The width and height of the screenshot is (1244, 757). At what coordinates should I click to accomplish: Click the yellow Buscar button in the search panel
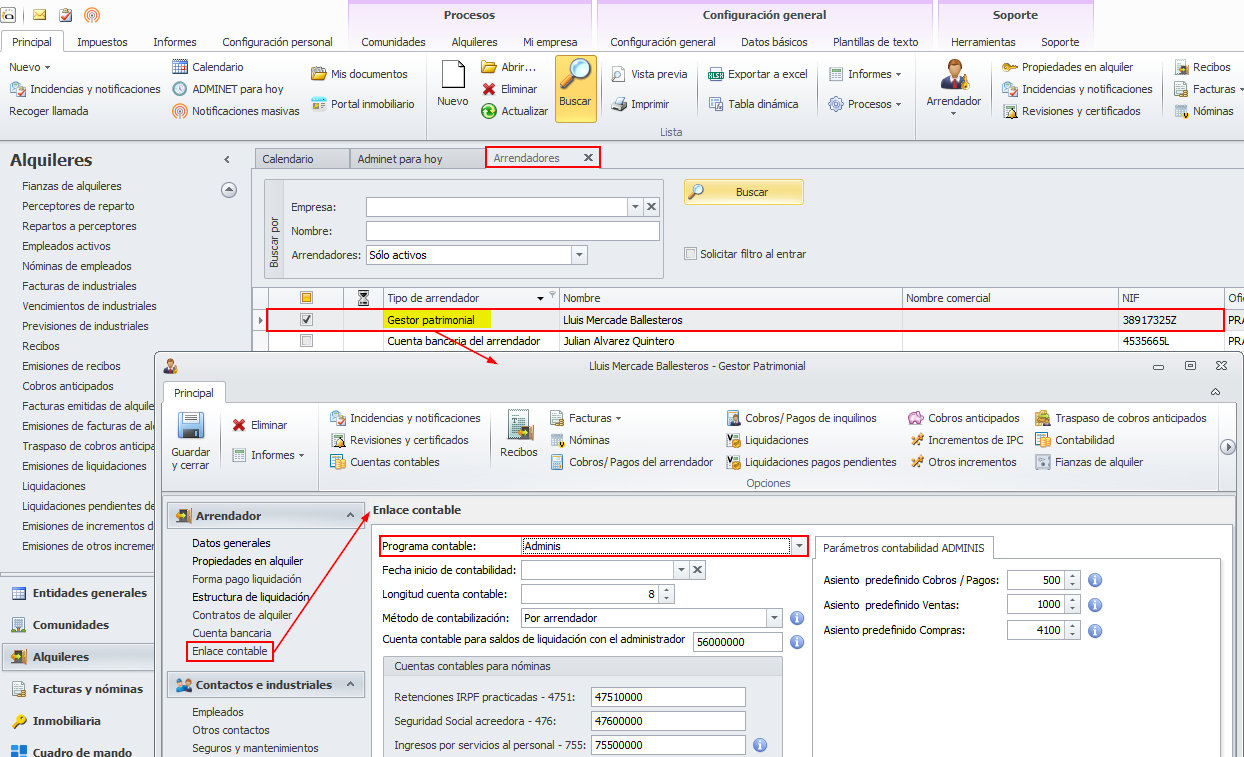click(744, 192)
